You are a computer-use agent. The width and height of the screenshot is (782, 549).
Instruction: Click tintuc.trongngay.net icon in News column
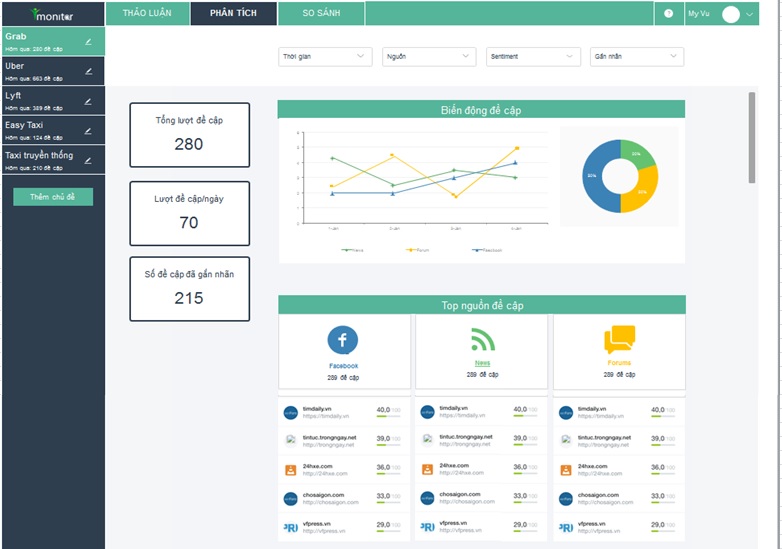pos(427,439)
